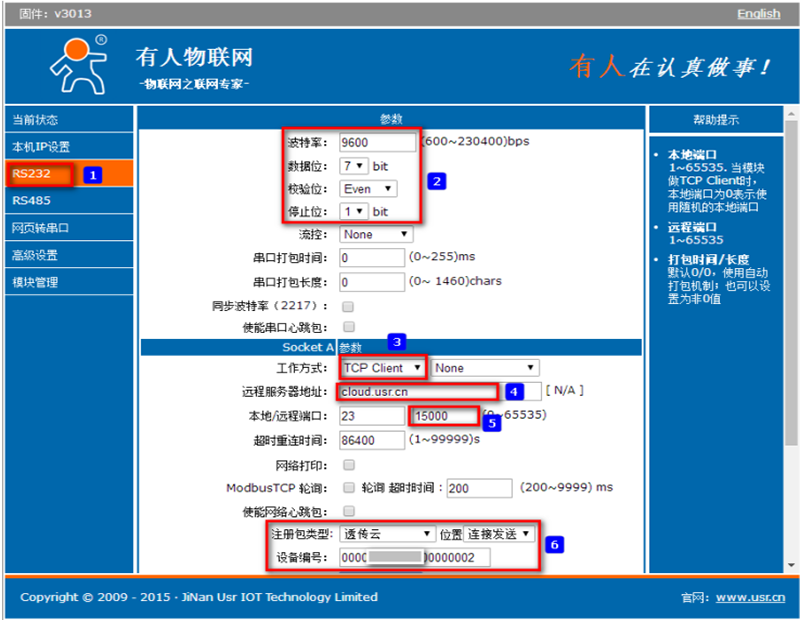Go to 高级设置 in sidebar
800x620 pixels.
click(x=35, y=255)
